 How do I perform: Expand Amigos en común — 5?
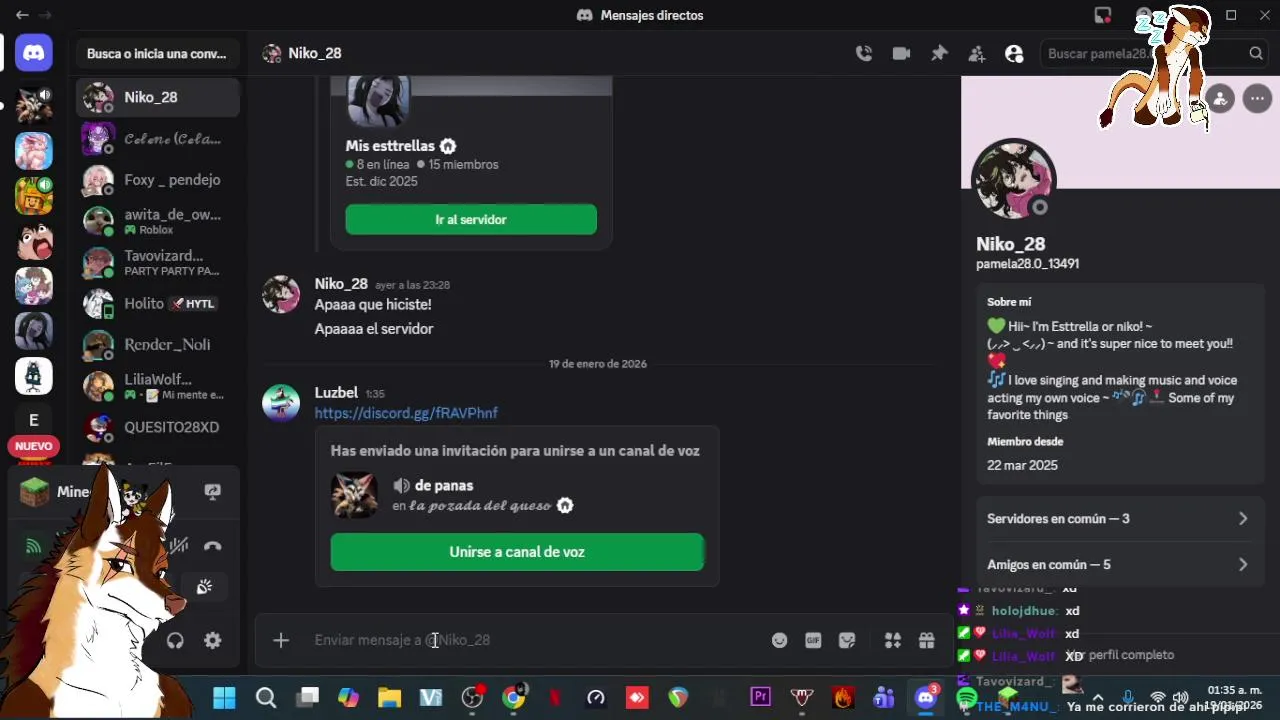pos(1118,565)
